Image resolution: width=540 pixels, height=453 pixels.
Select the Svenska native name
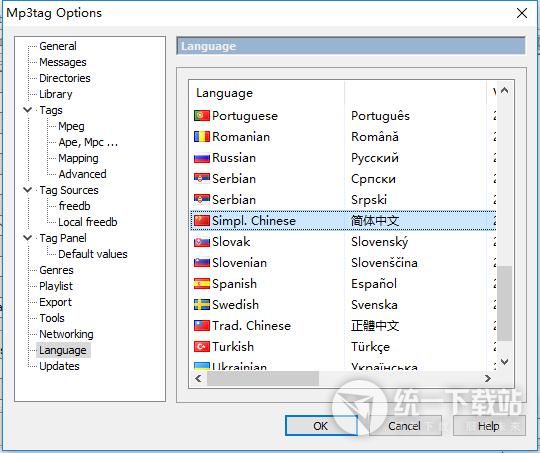coord(374,305)
